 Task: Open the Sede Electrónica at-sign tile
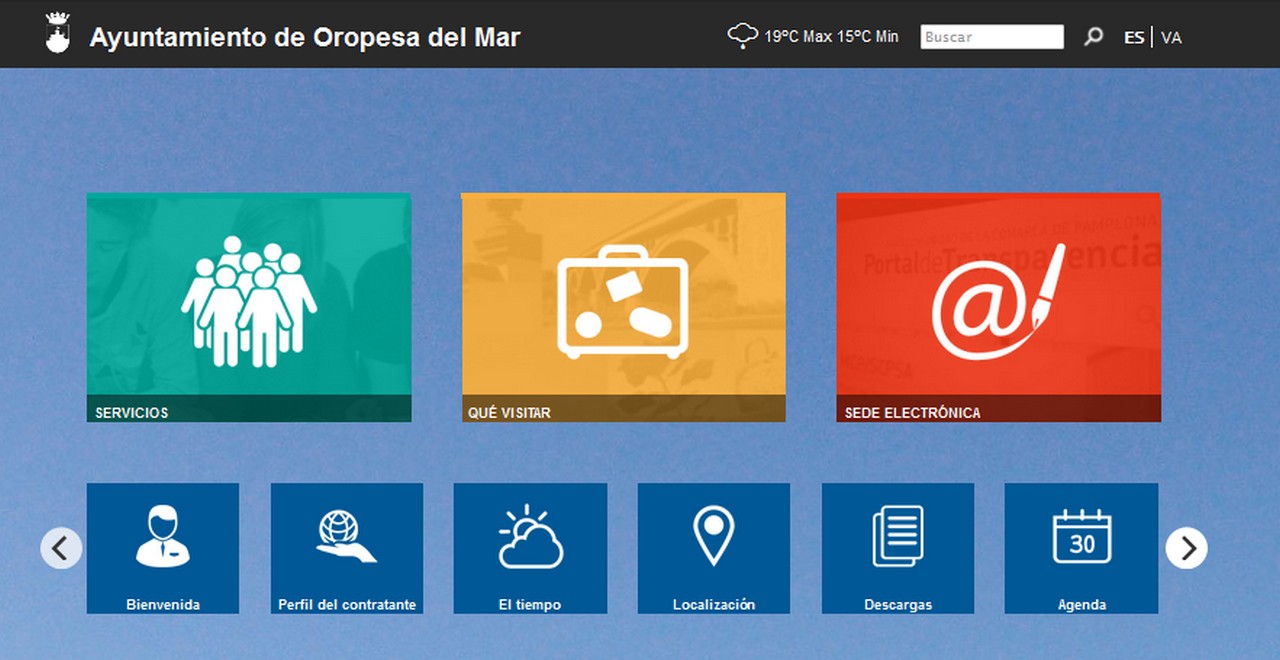tap(999, 307)
